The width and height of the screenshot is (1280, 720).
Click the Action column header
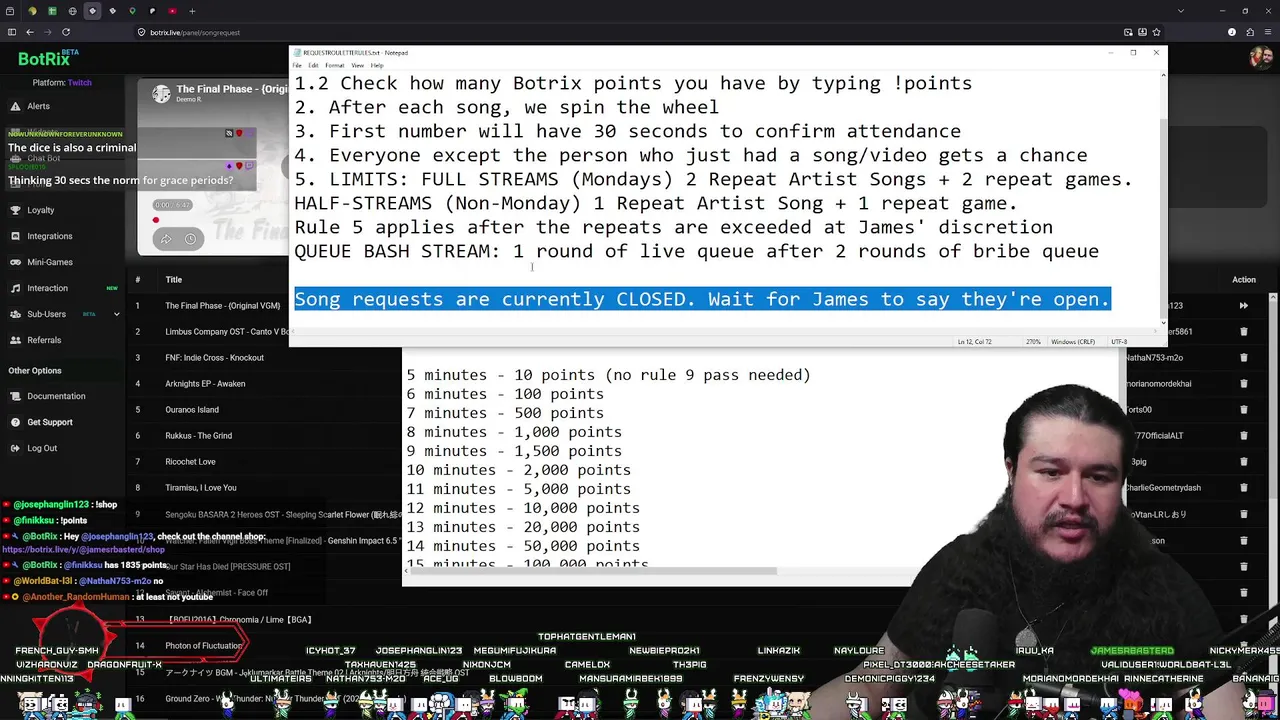point(1244,280)
